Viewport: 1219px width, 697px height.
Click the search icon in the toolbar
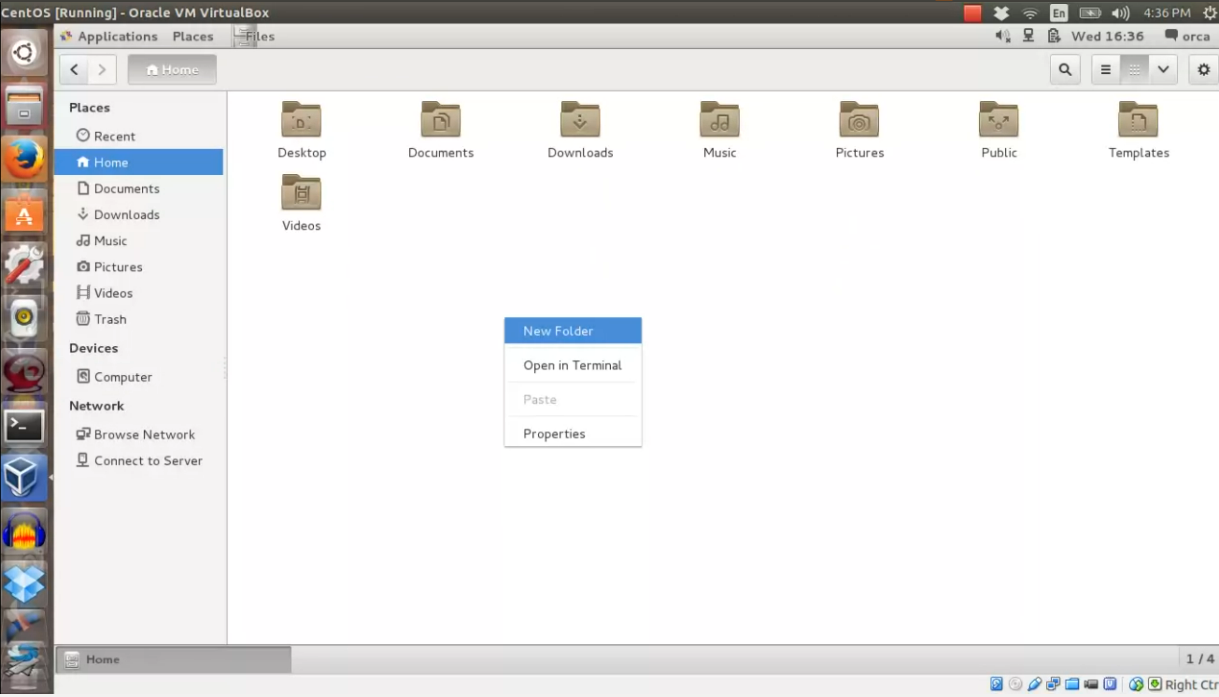pos(1066,69)
